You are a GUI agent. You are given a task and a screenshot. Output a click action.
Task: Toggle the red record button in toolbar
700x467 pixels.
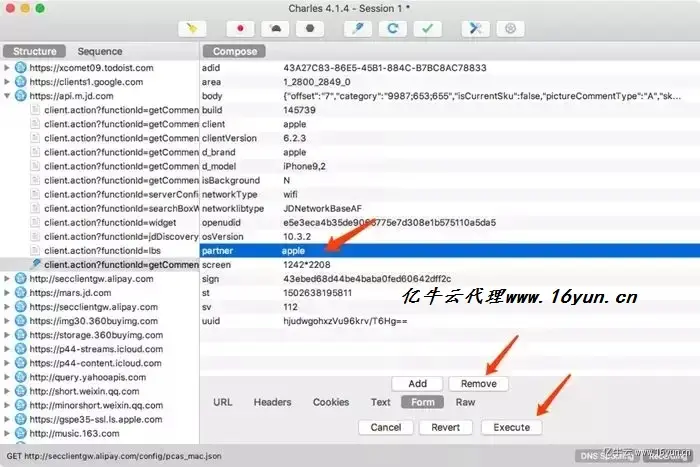[x=240, y=29]
